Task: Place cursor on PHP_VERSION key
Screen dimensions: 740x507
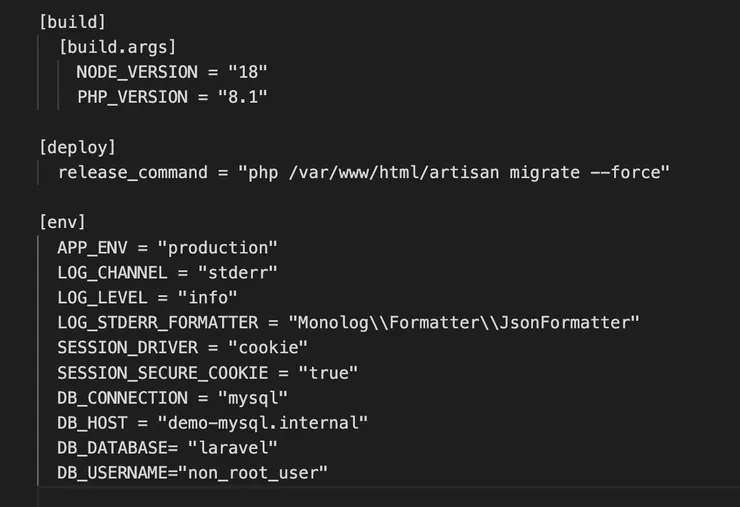Action: coord(132,97)
